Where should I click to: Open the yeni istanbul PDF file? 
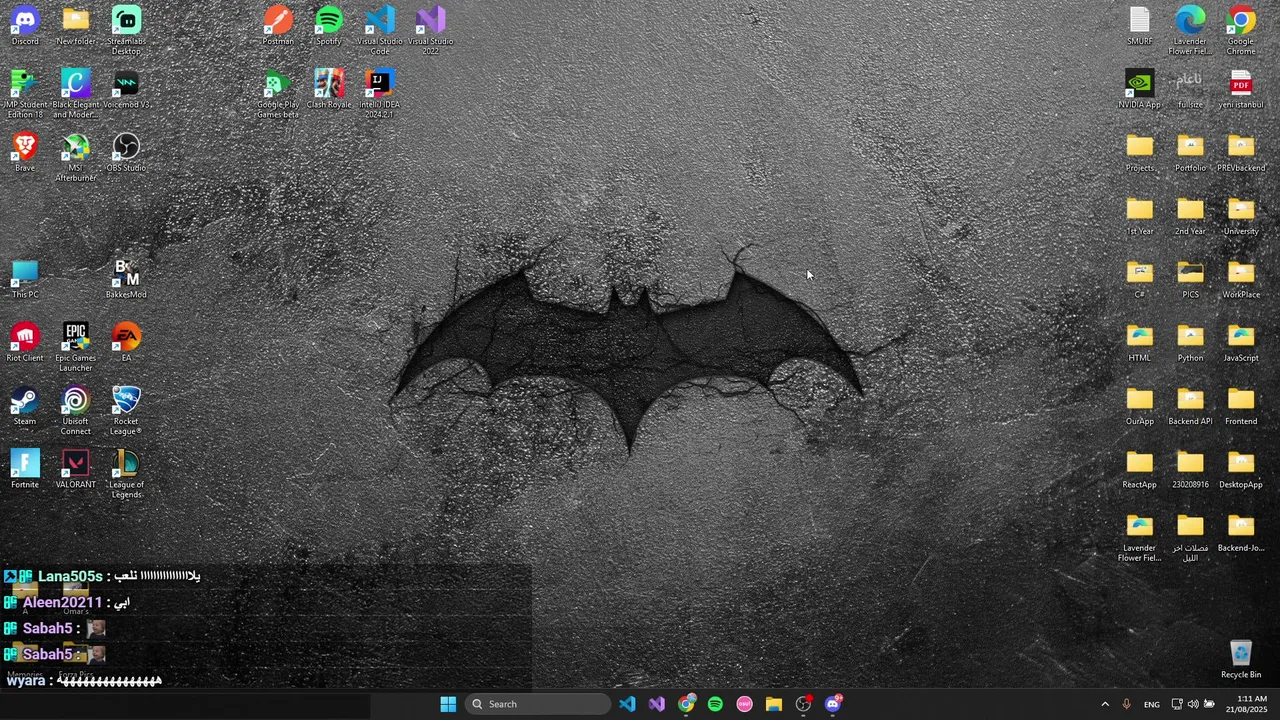(1241, 89)
